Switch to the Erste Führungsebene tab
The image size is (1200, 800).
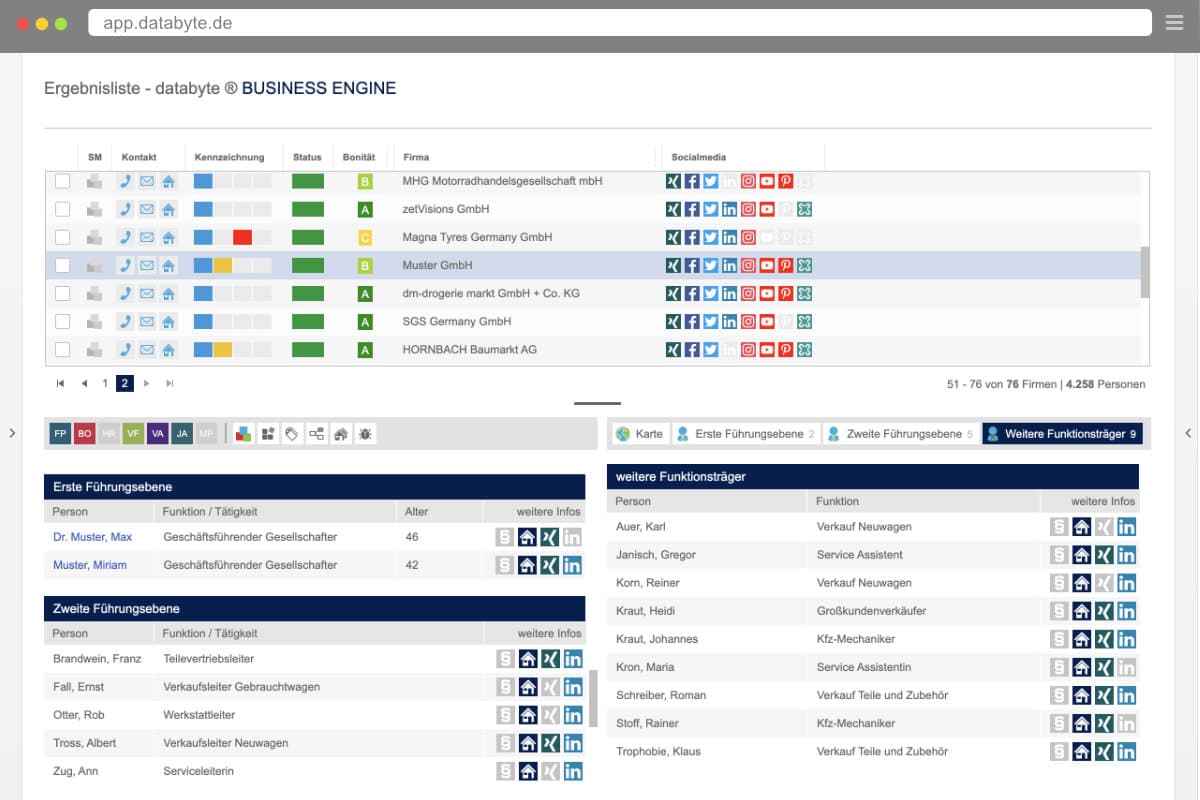(x=746, y=434)
